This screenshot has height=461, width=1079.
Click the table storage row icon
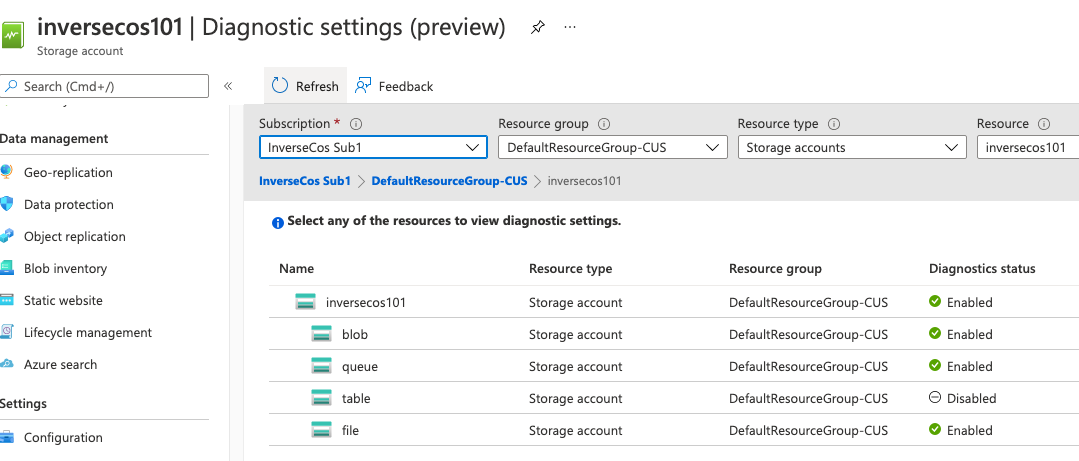pos(321,398)
